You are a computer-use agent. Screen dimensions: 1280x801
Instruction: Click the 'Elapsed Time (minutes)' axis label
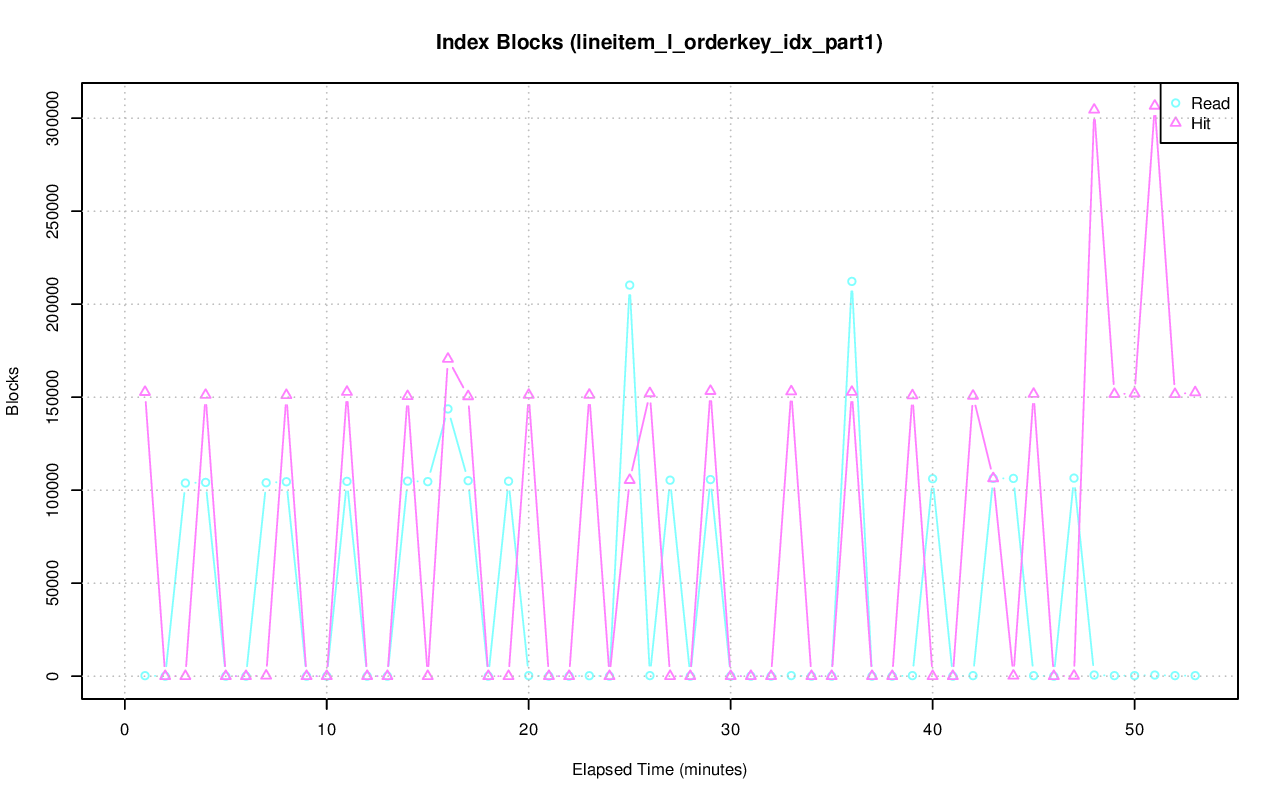[659, 770]
